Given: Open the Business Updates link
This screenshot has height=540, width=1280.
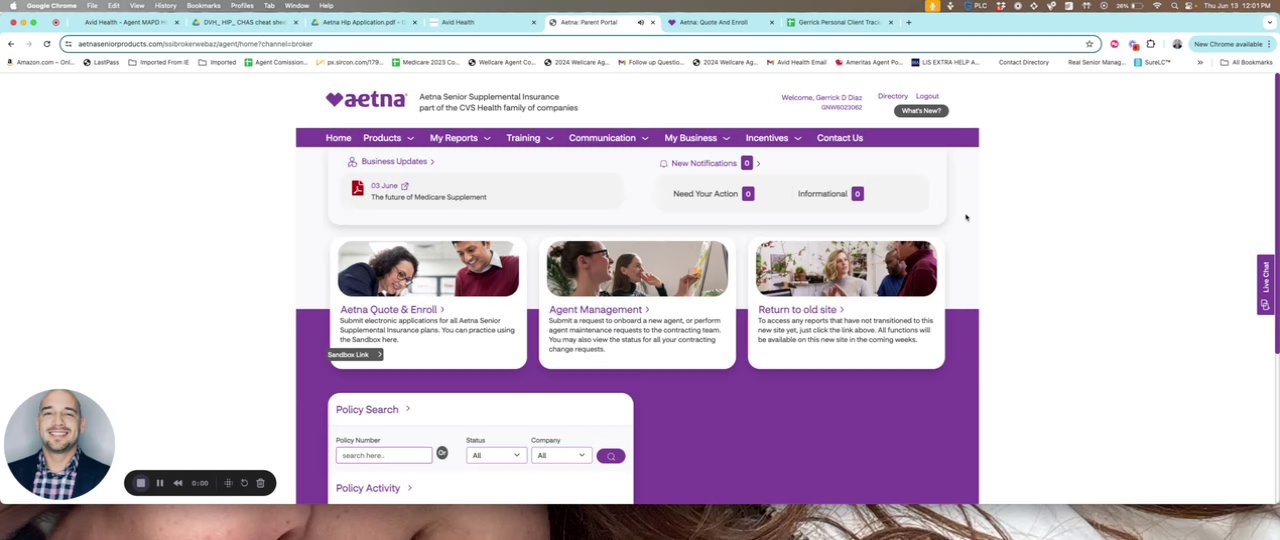Looking at the screenshot, I should click(397, 161).
